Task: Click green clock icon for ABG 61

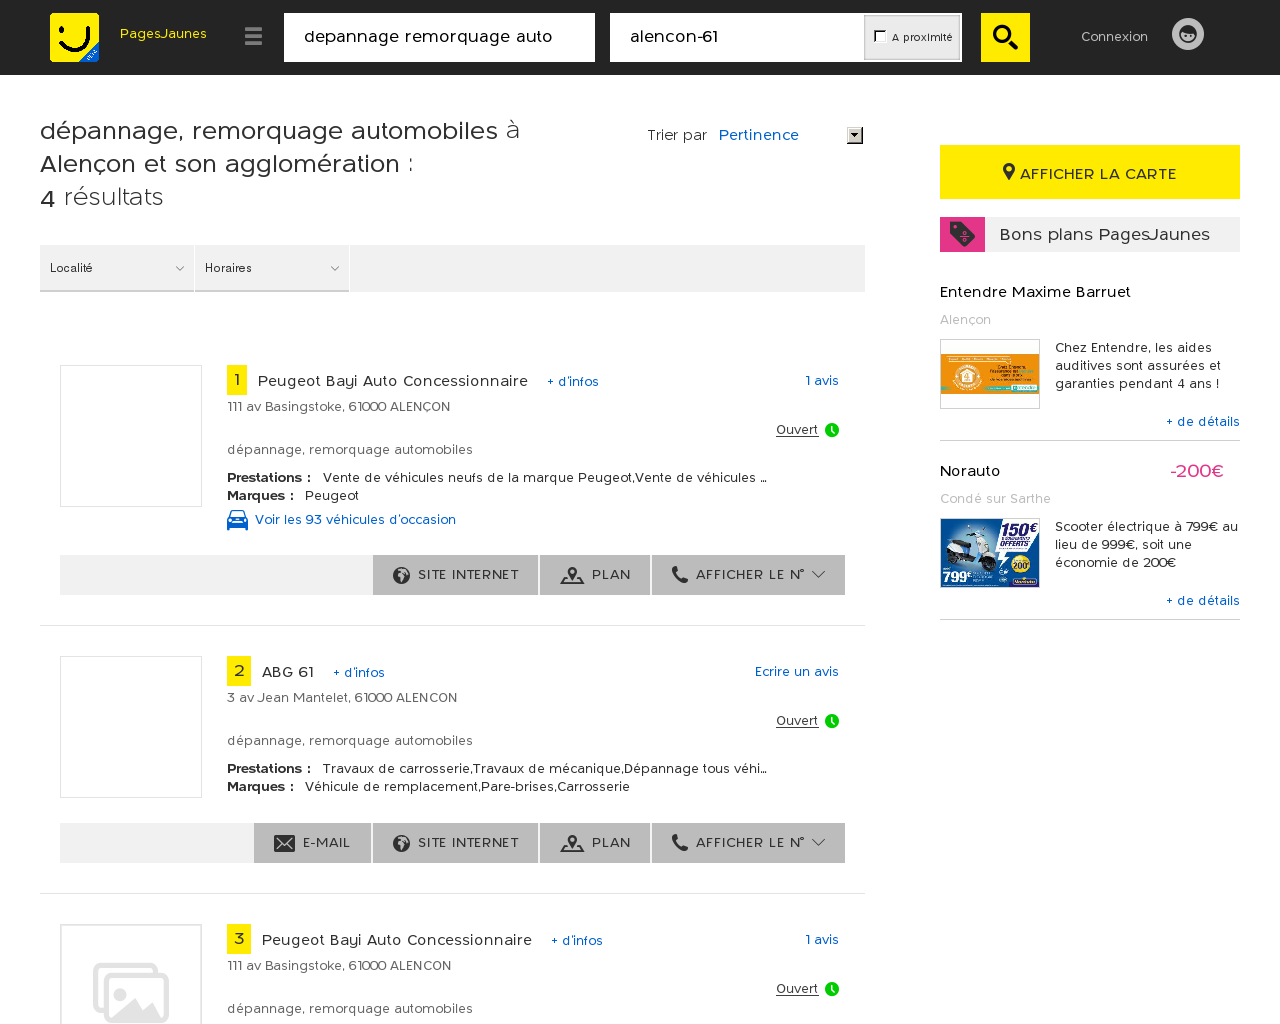Action: (832, 721)
